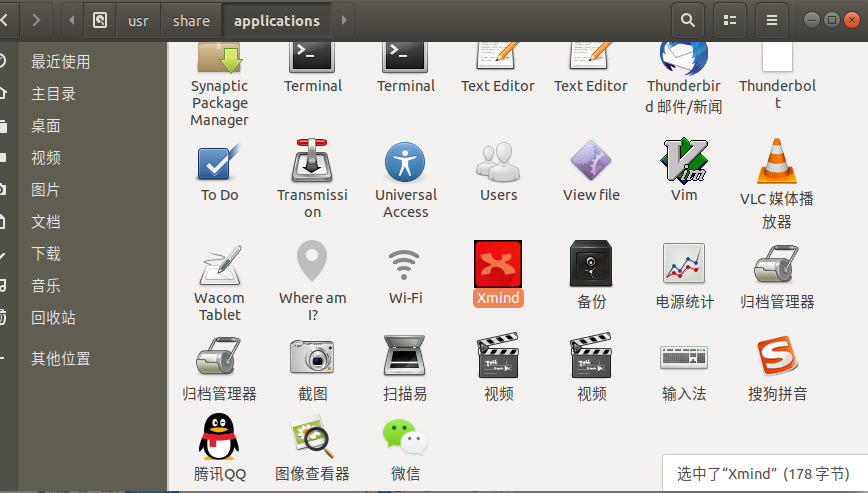Select the Vim application icon

(684, 160)
